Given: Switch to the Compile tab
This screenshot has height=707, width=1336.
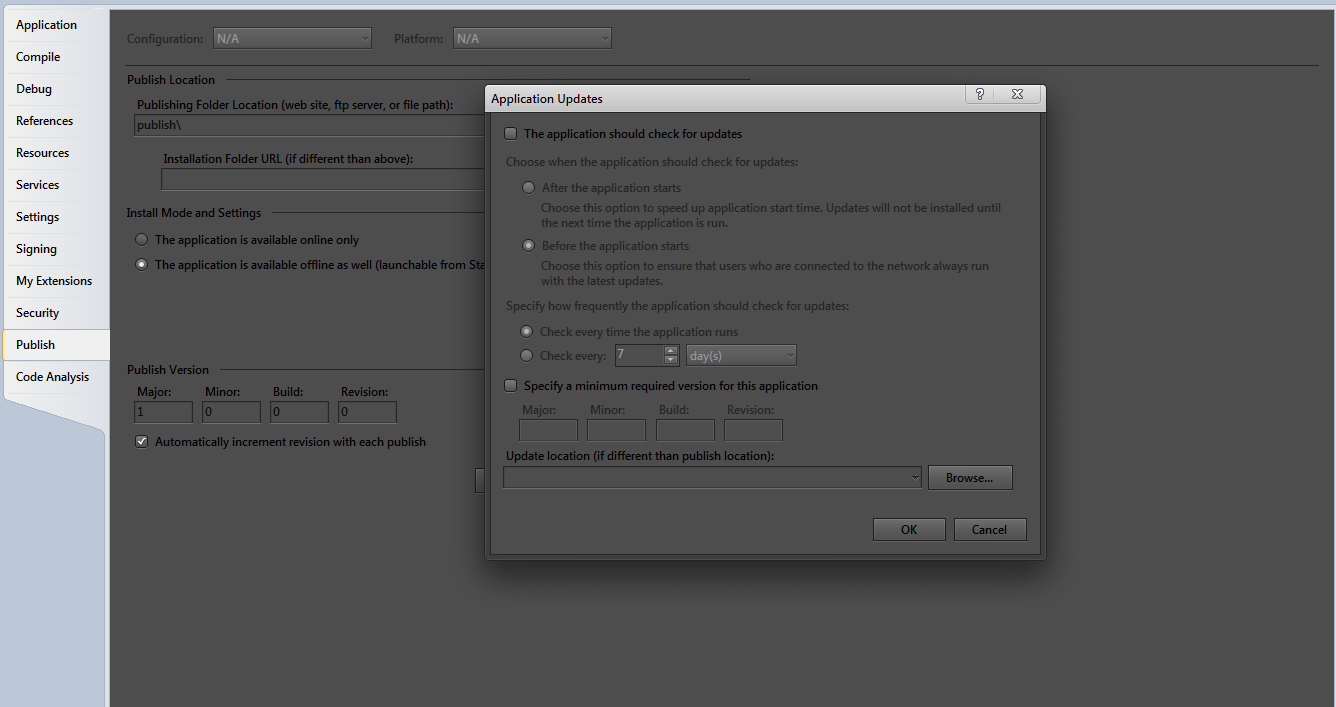Looking at the screenshot, I should (x=38, y=57).
